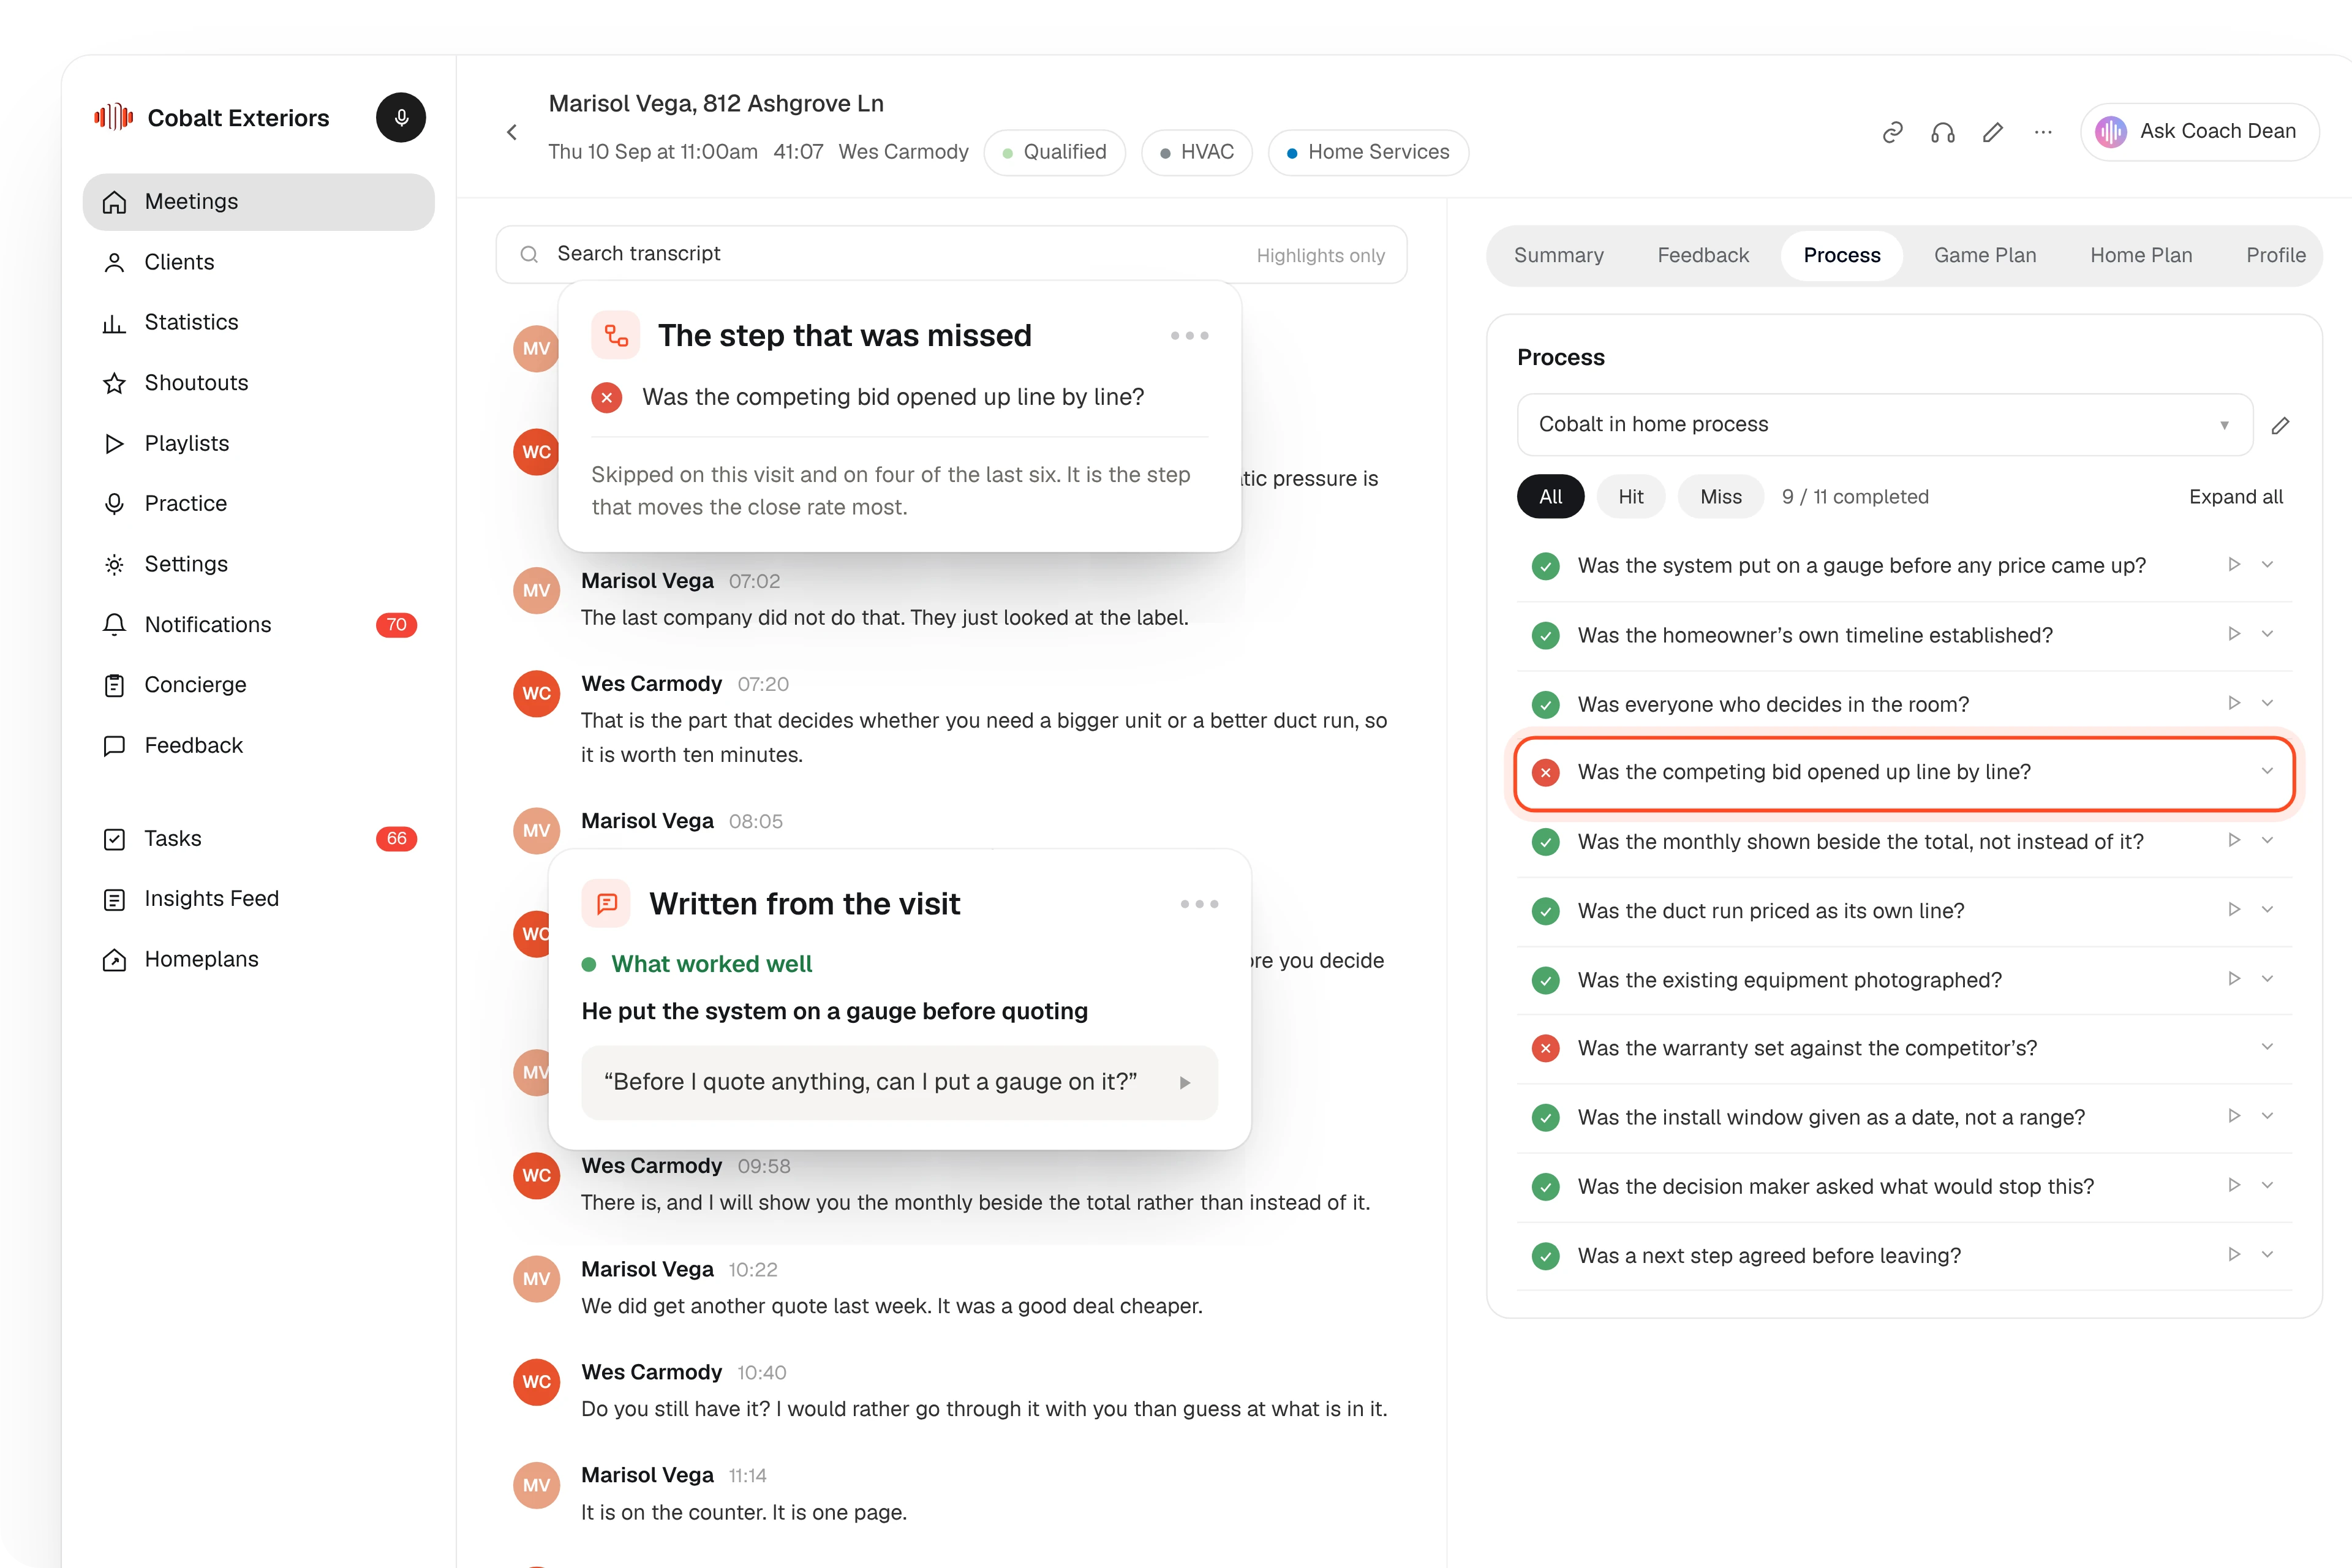Play clip for install window date

(2234, 1116)
